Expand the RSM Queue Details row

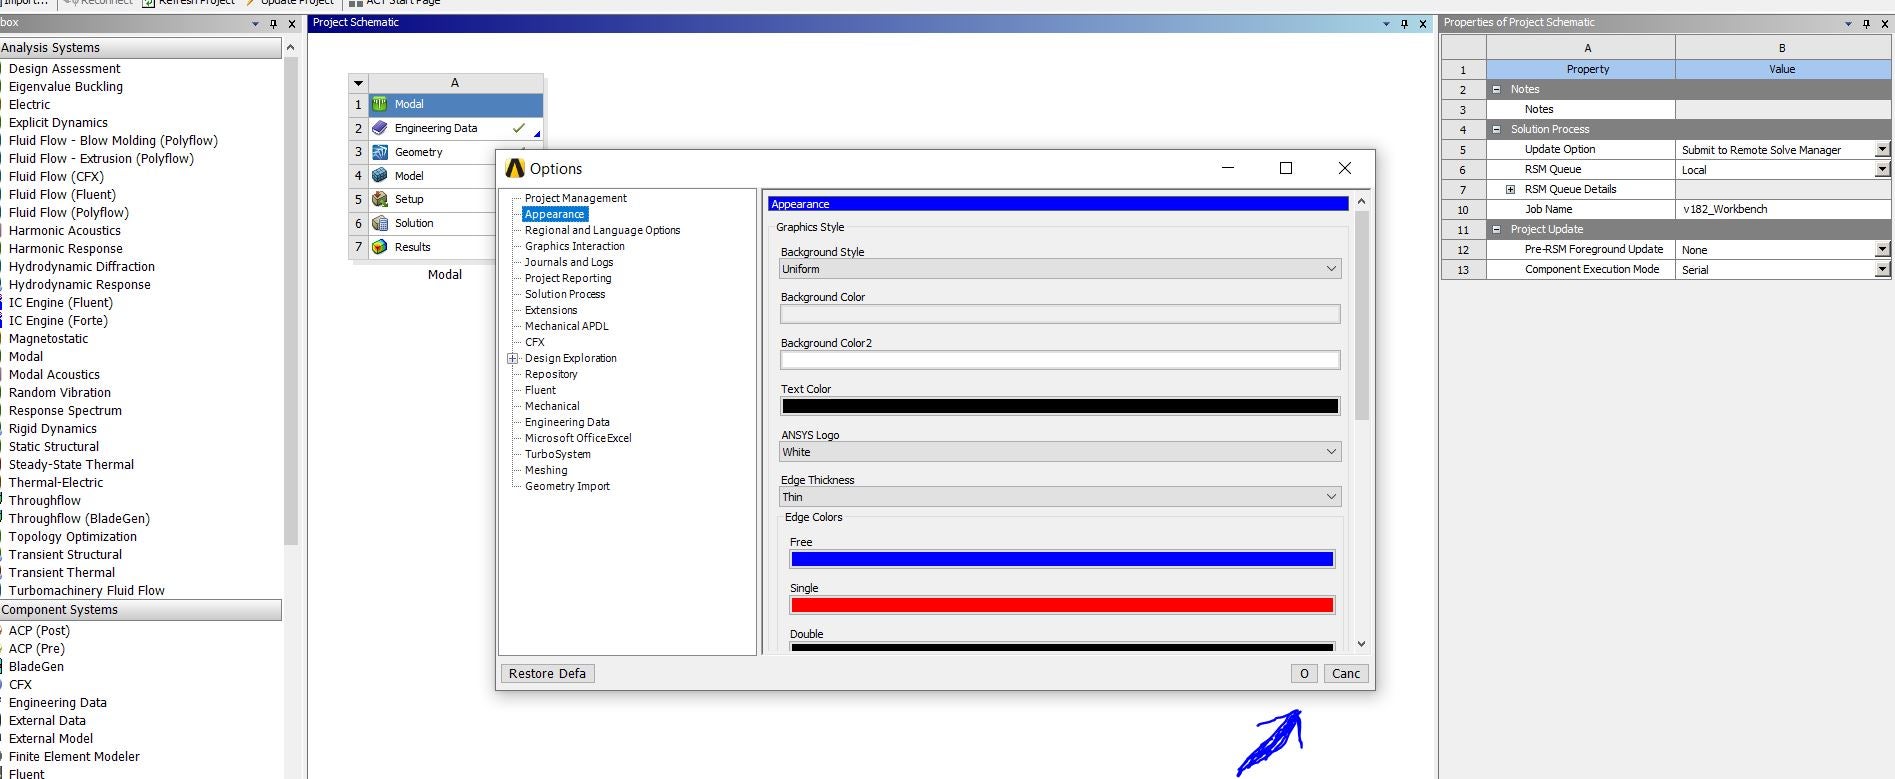coord(1510,189)
